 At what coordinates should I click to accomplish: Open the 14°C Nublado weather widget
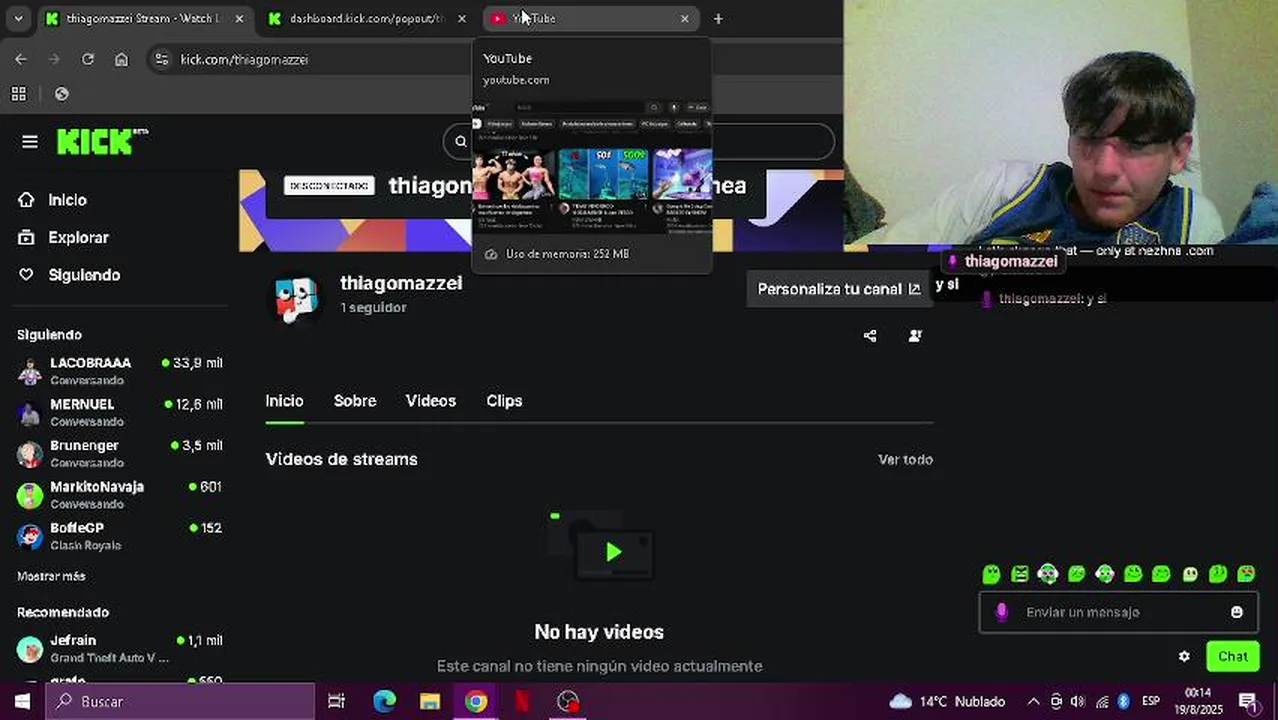click(x=947, y=701)
